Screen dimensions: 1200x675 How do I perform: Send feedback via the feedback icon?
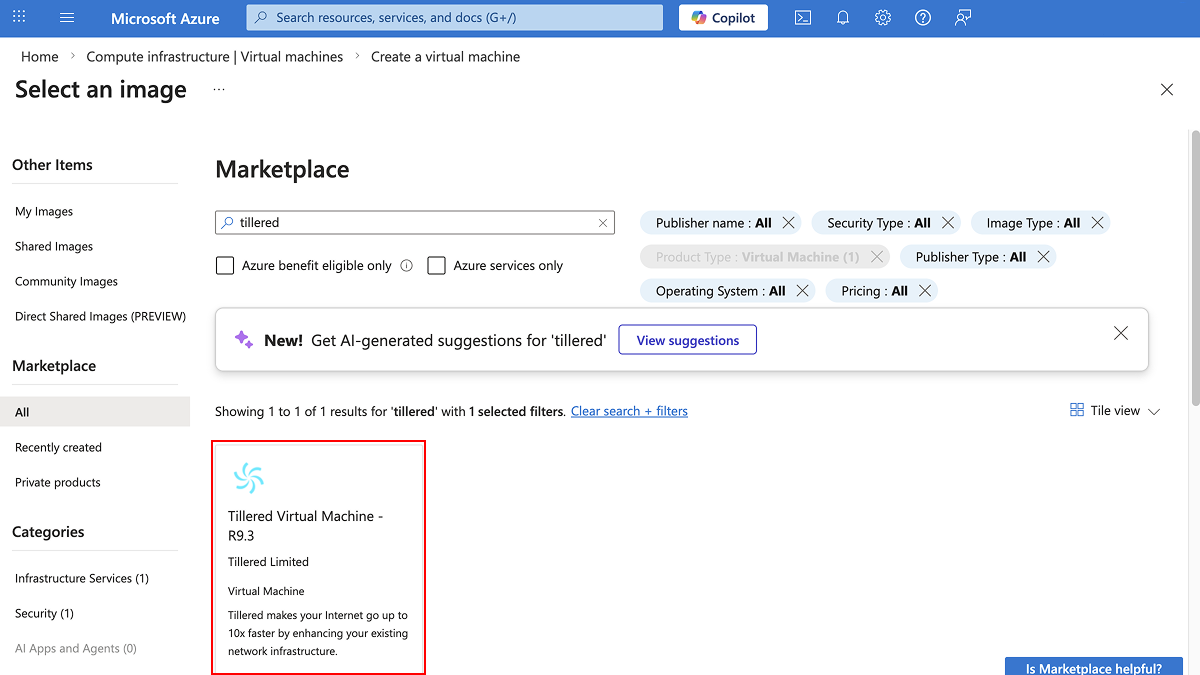pyautogui.click(x=962, y=17)
